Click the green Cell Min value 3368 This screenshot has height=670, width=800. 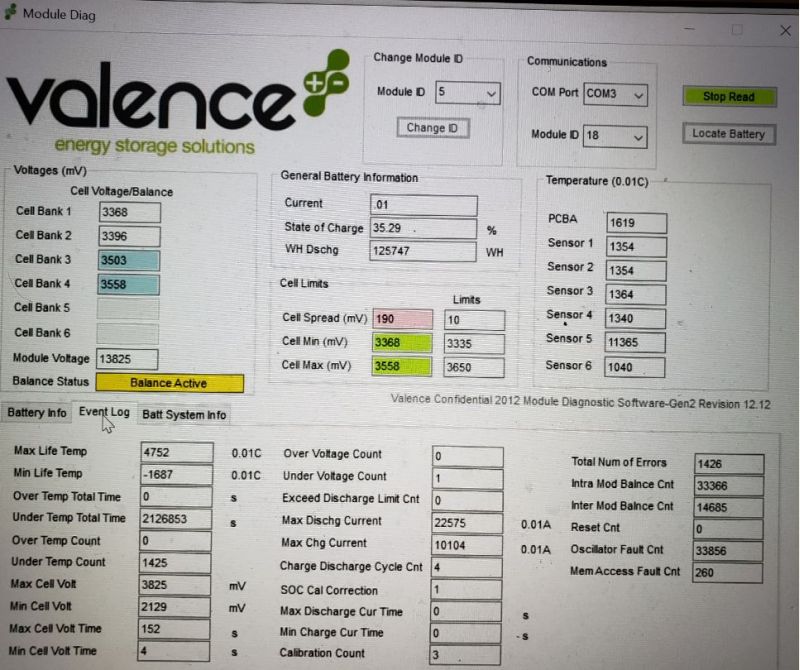[x=402, y=342]
